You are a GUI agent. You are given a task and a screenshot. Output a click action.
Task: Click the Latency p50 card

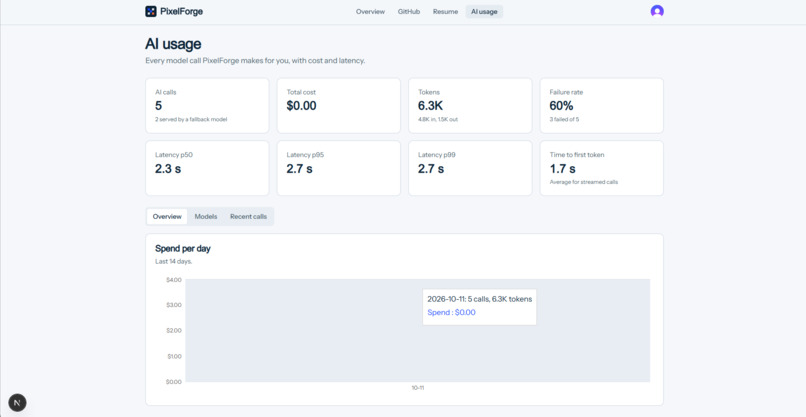point(207,168)
